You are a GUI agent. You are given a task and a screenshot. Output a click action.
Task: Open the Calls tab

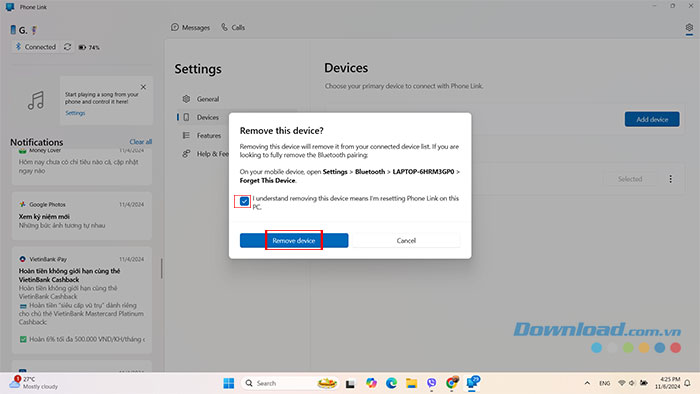233,27
